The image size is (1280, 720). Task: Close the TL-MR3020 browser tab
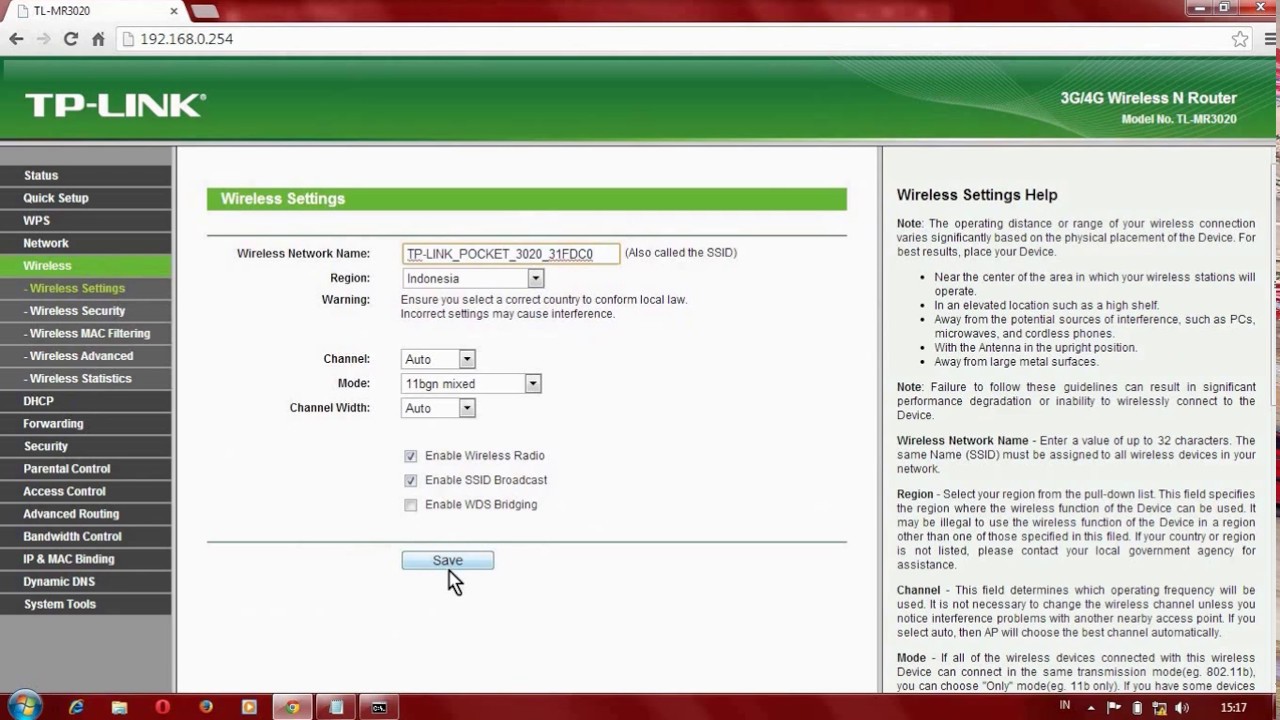[x=174, y=11]
